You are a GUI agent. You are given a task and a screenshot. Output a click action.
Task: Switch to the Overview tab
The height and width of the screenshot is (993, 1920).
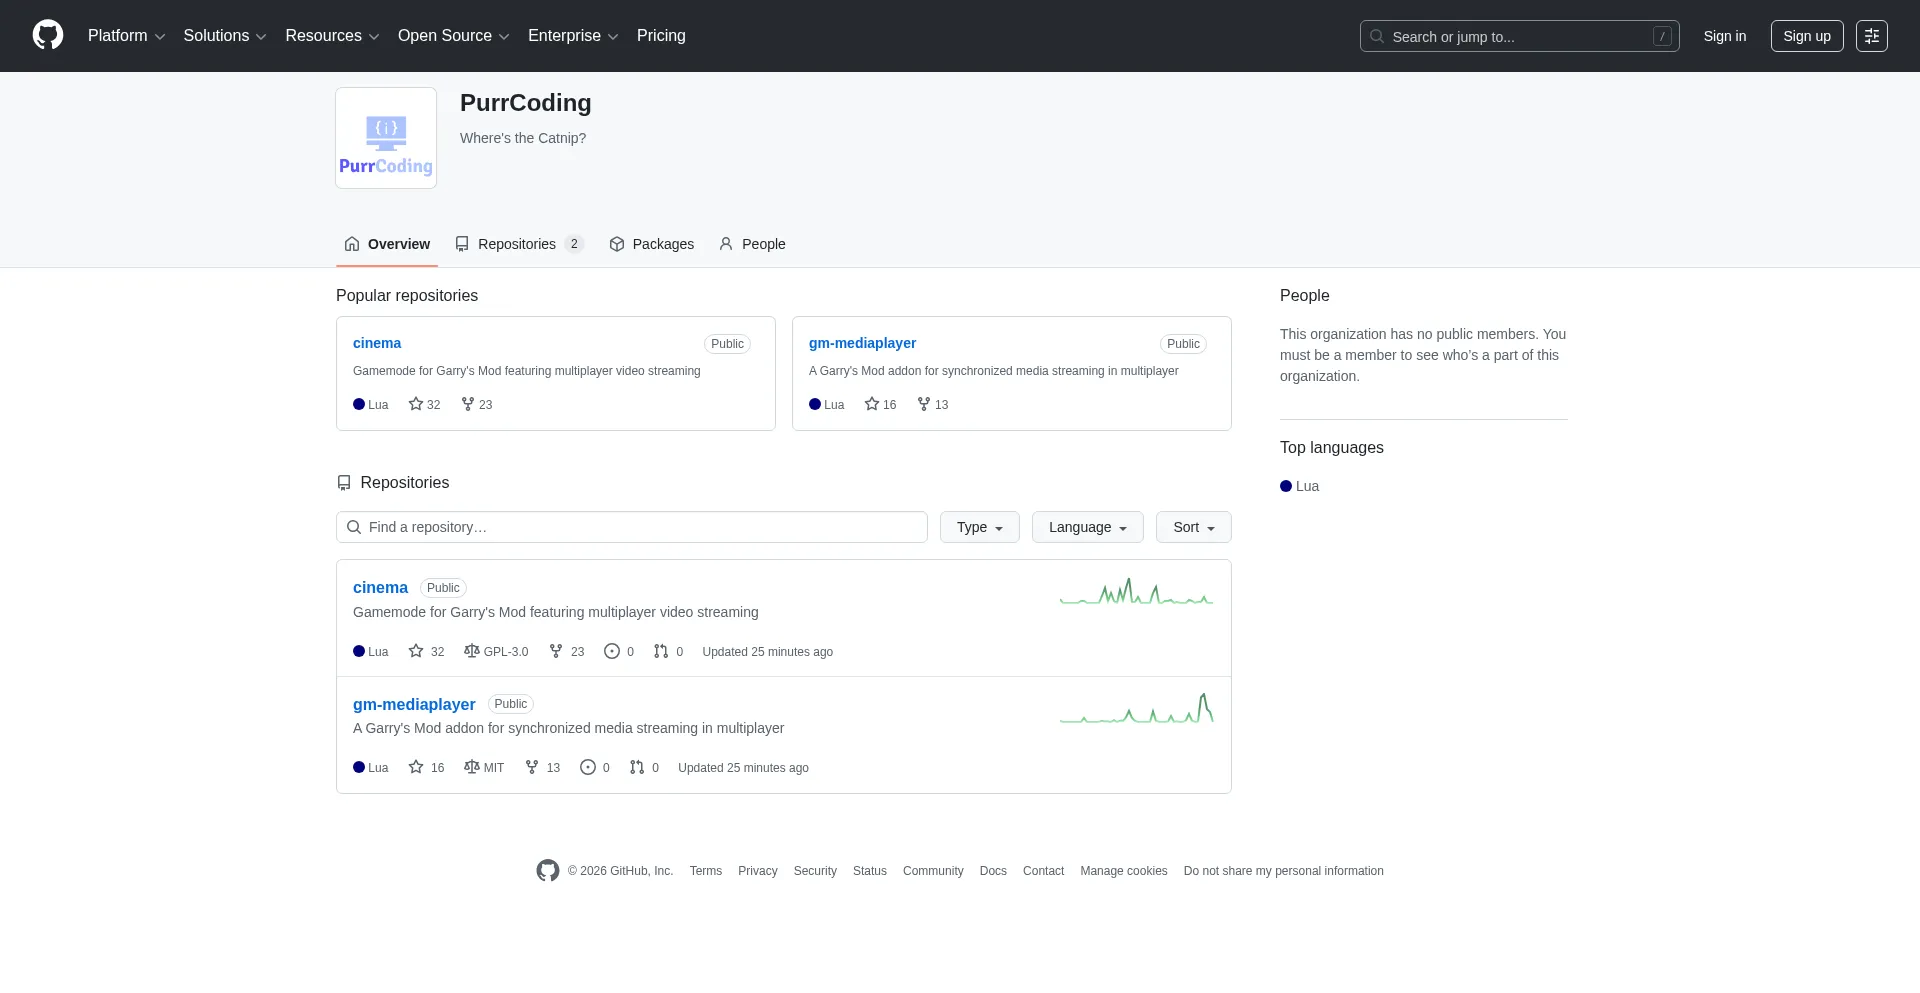[387, 244]
